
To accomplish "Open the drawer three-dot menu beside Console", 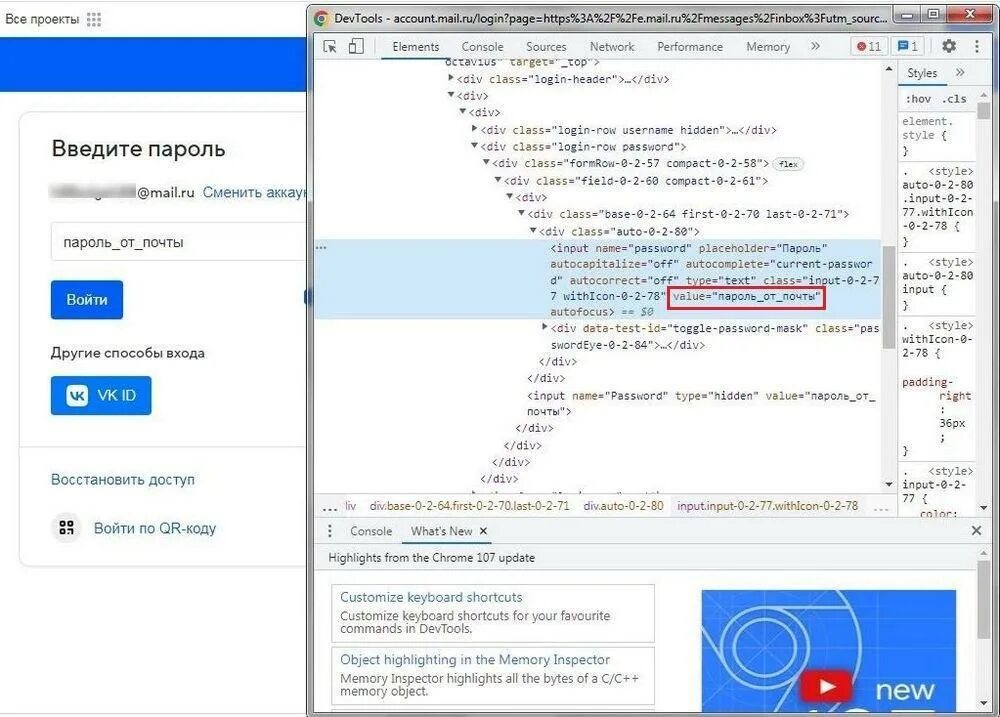I will (x=329, y=531).
